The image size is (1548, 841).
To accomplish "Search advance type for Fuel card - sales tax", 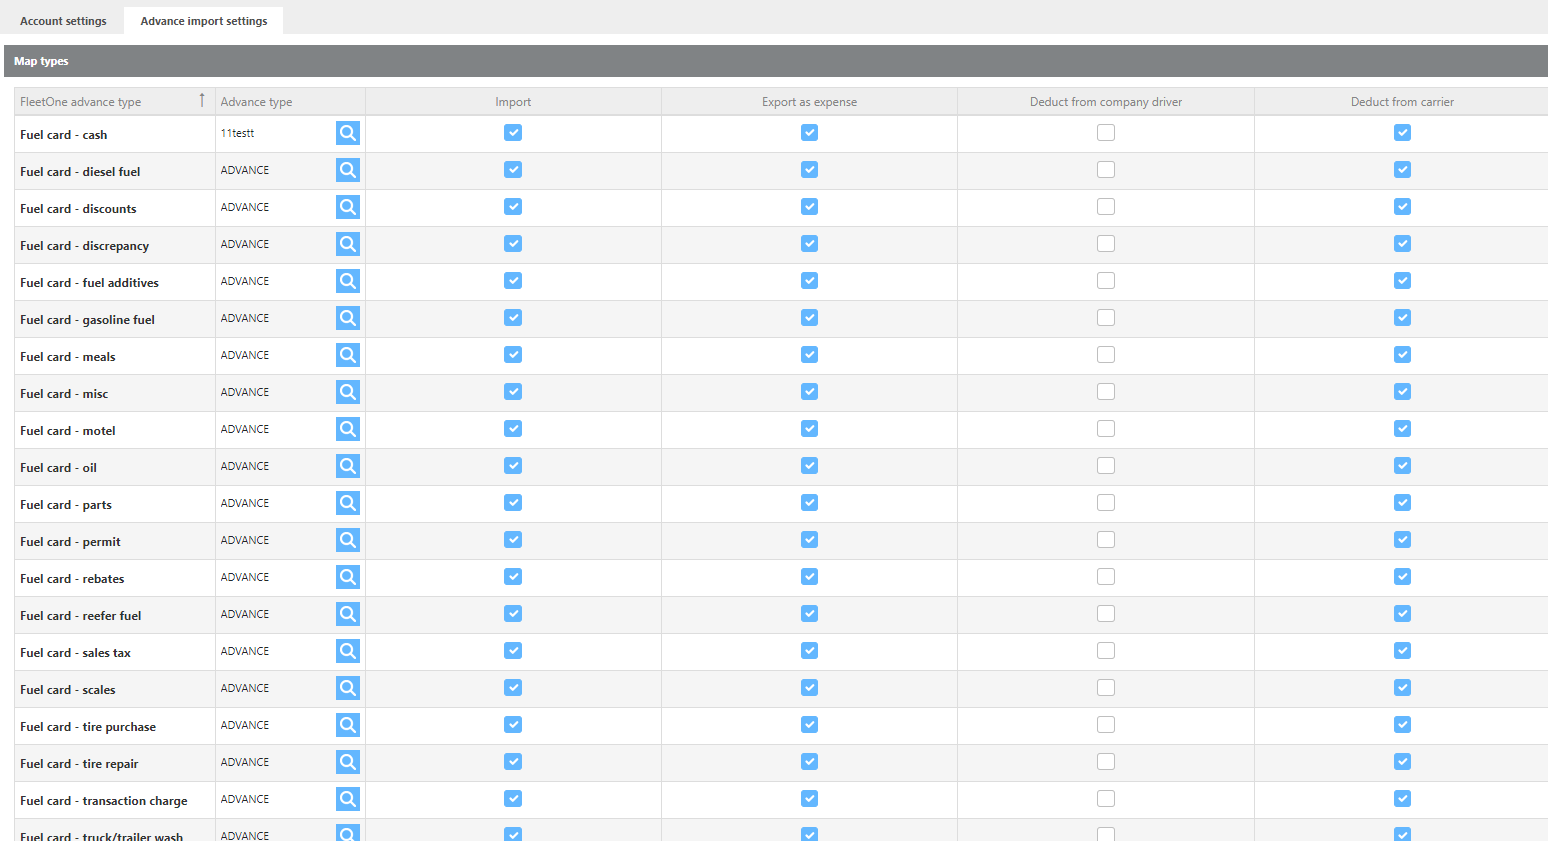I will click(x=347, y=651).
